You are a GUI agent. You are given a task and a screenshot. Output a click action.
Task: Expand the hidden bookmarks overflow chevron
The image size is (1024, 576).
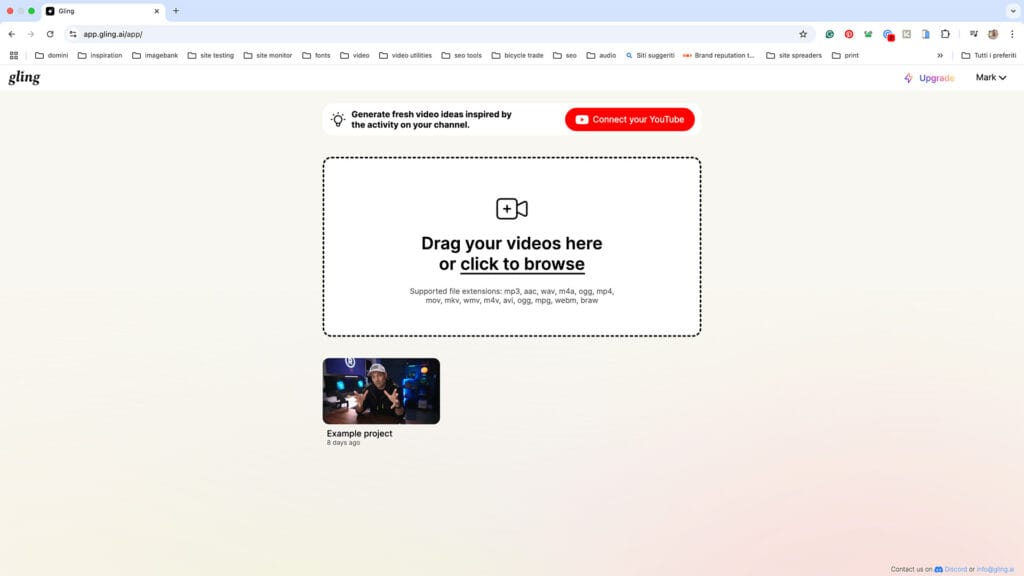coord(939,55)
